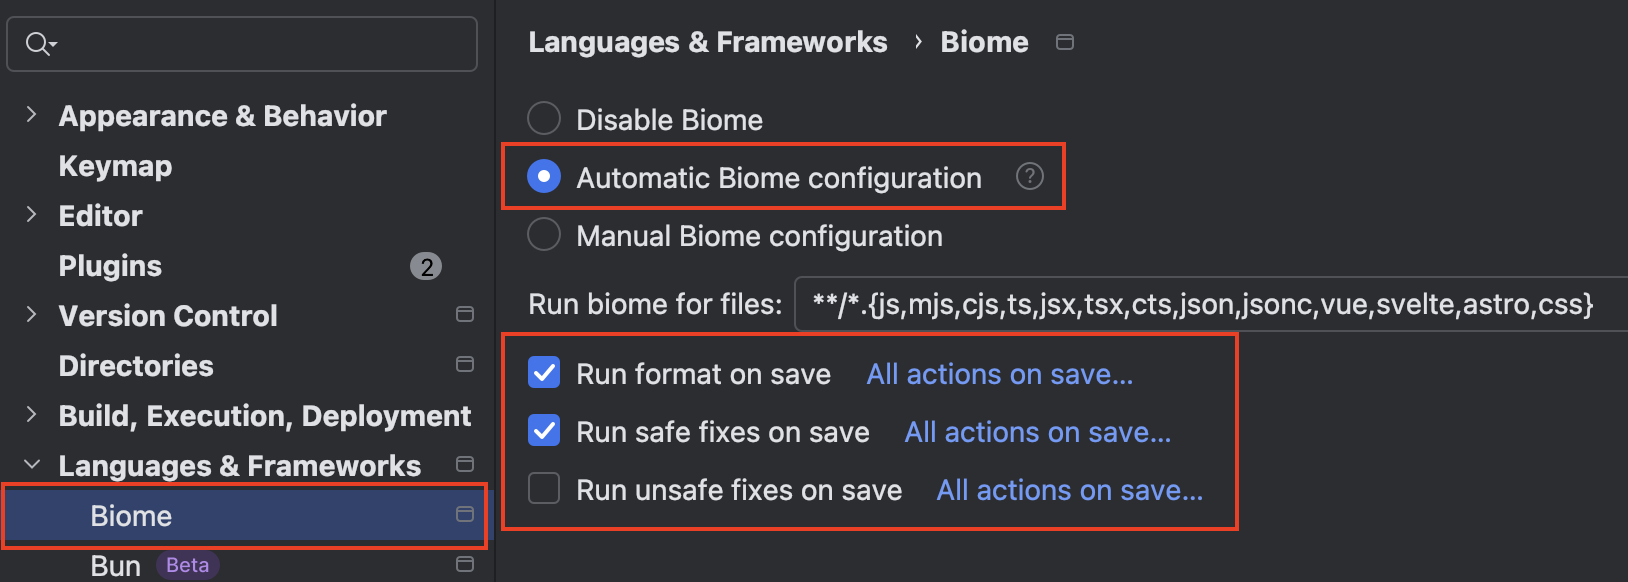Open the Plugins settings page
This screenshot has width=1628, height=582.
click(110, 266)
